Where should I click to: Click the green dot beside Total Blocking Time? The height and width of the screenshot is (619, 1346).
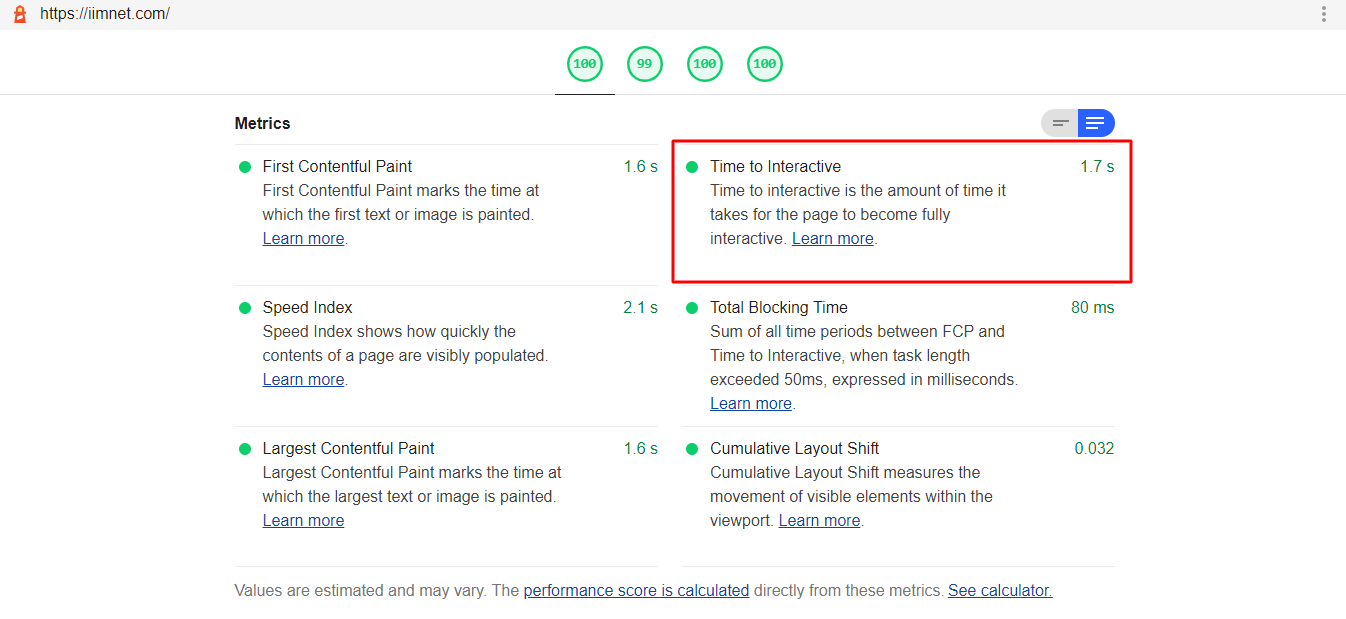pos(692,308)
